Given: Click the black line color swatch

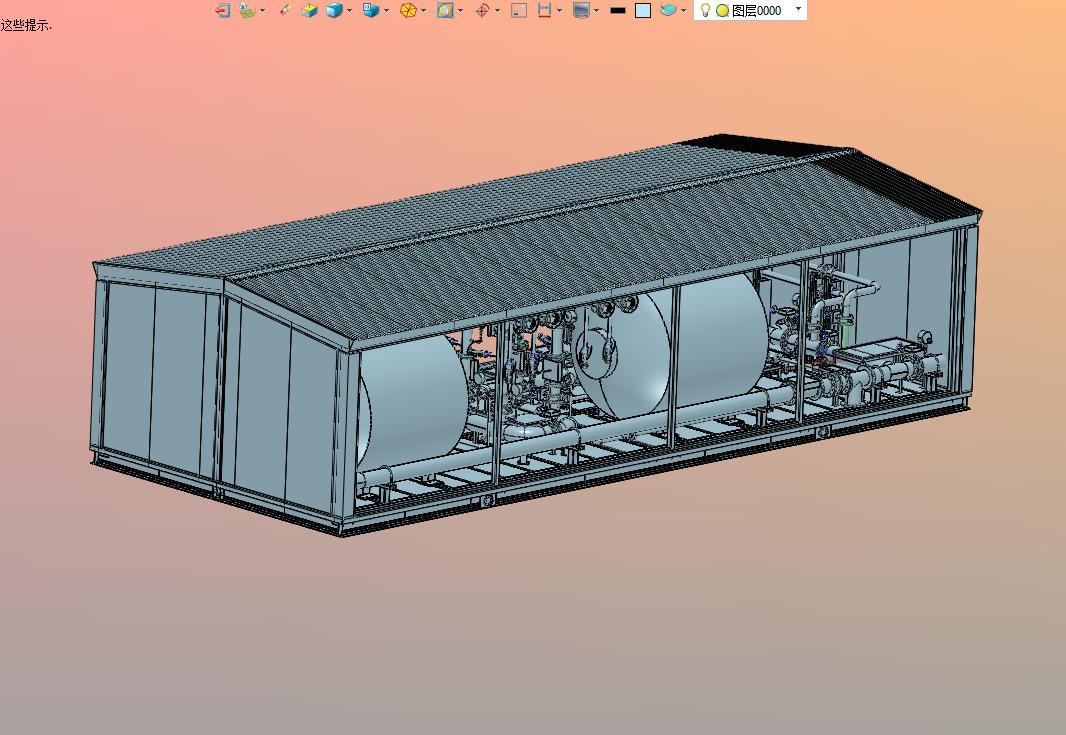Looking at the screenshot, I should click(618, 10).
